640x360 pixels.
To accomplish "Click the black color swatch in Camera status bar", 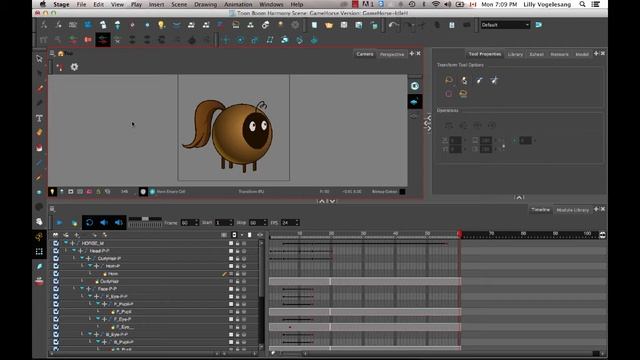I will click(402, 191).
